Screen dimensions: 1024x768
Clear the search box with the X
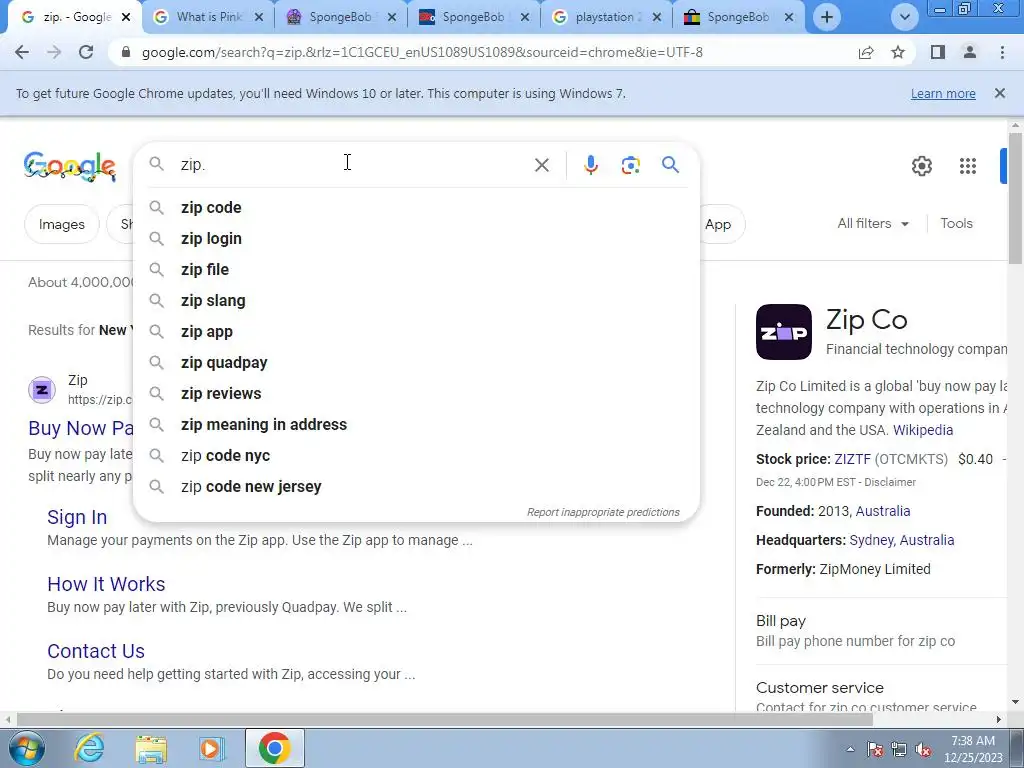click(x=541, y=165)
